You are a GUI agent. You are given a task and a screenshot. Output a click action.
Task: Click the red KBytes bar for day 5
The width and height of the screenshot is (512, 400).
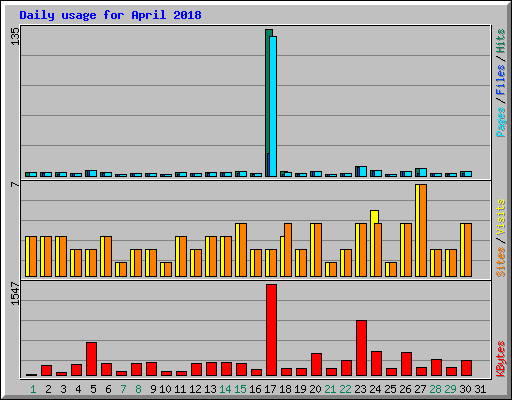point(91,359)
